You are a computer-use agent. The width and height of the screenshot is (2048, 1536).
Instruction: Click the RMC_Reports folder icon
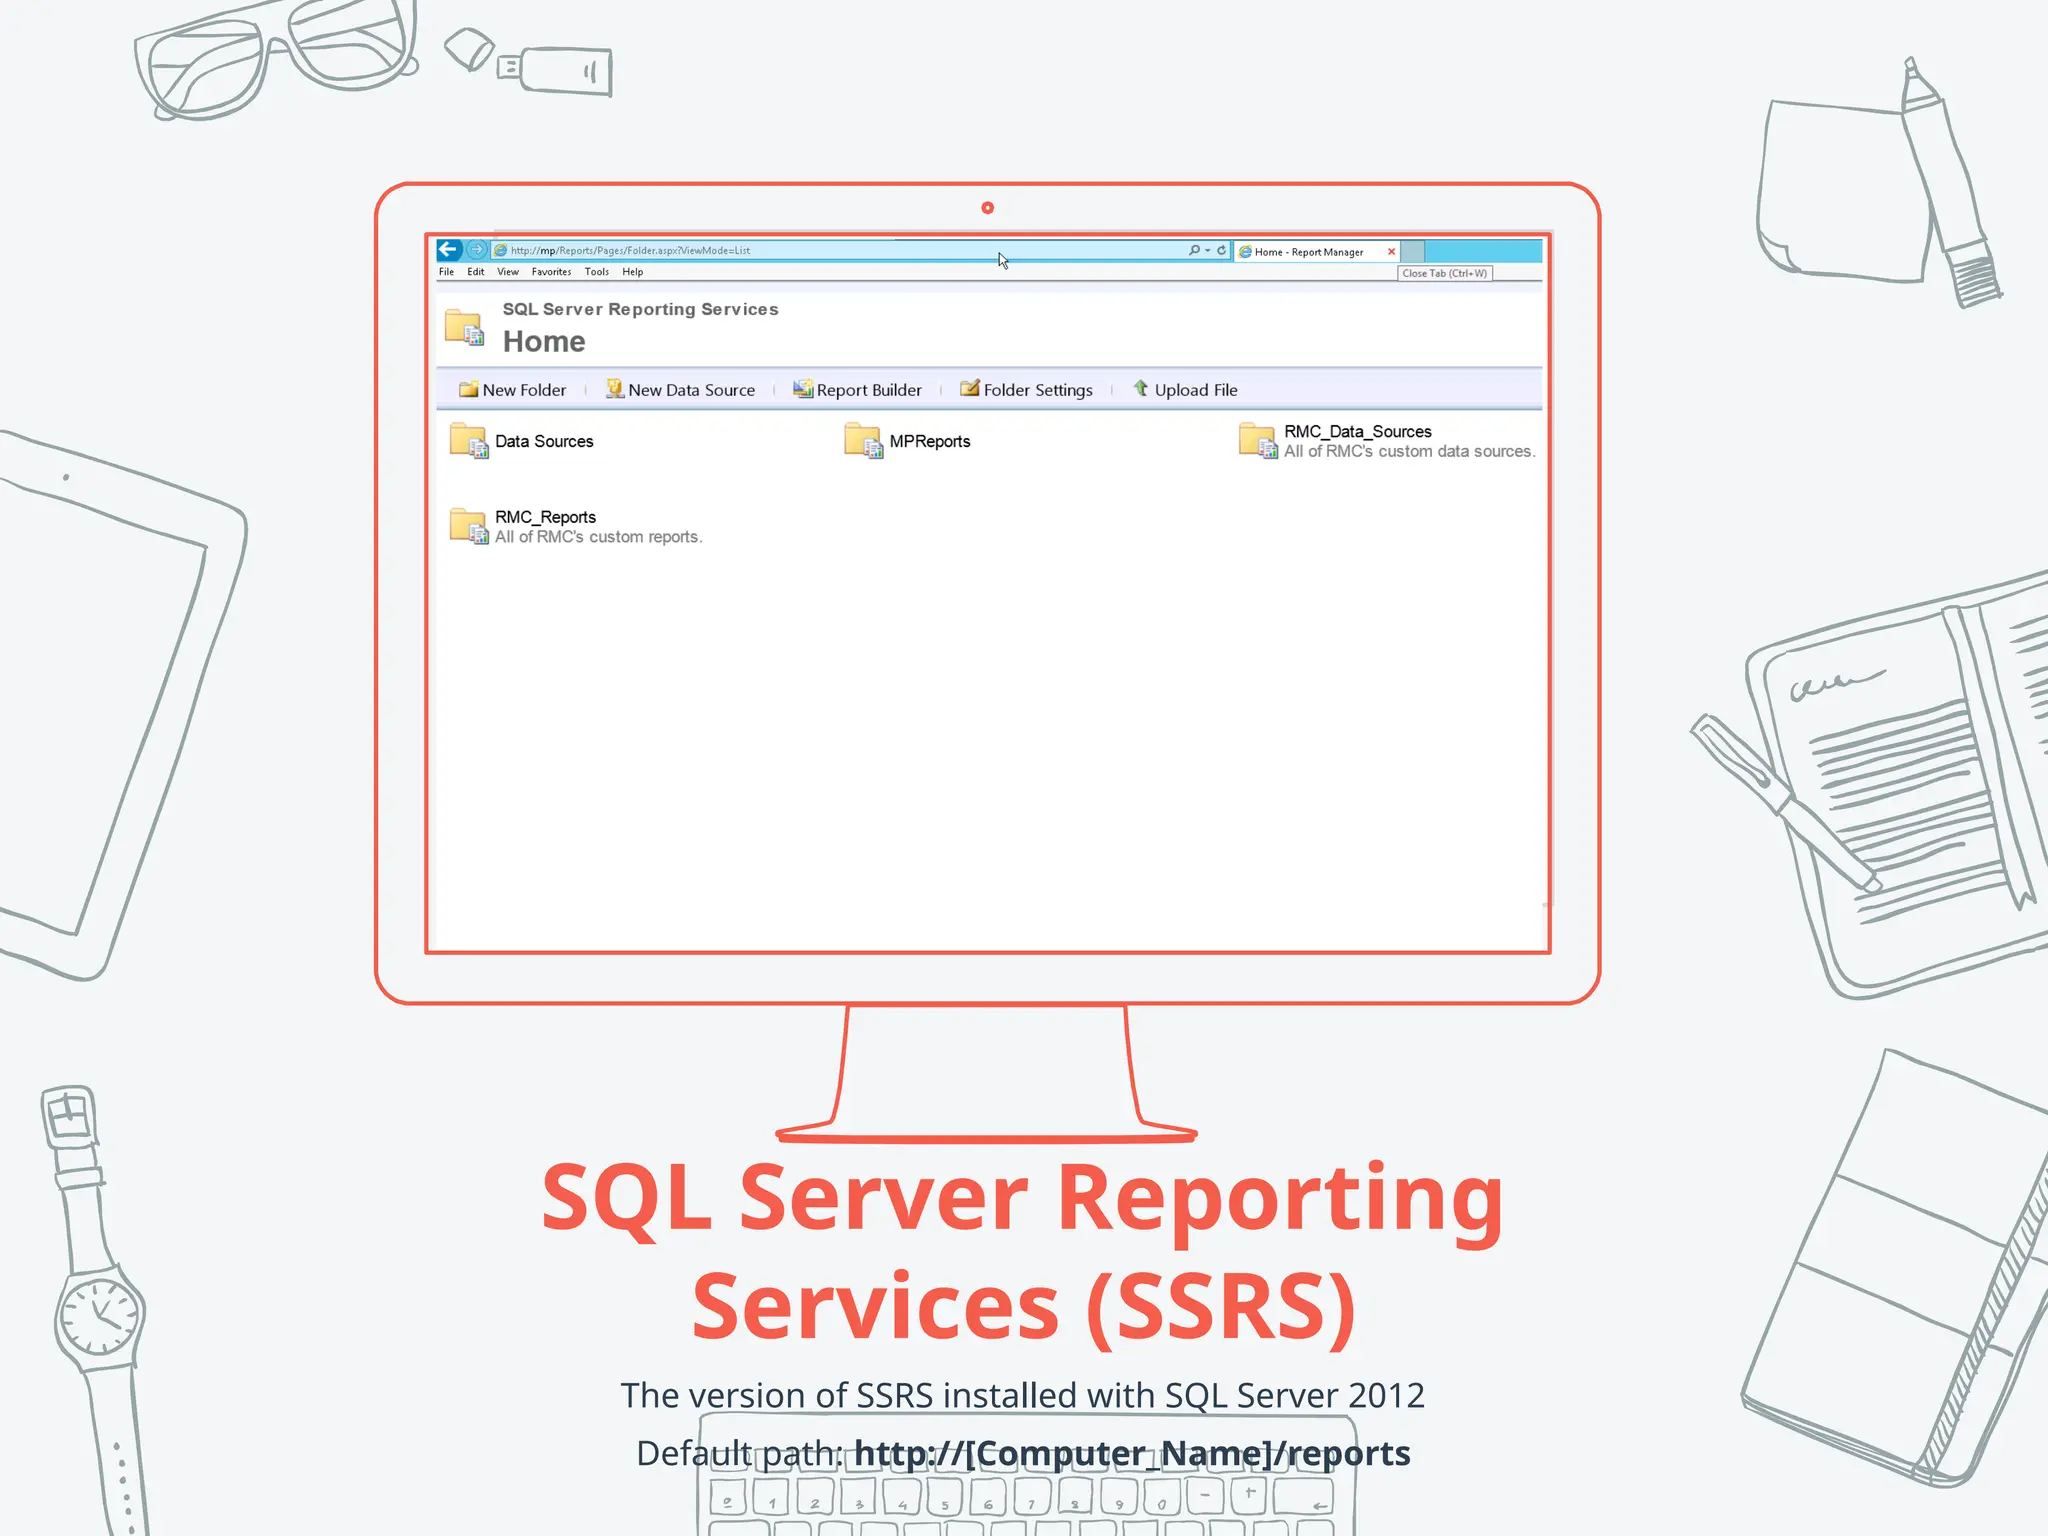(468, 526)
